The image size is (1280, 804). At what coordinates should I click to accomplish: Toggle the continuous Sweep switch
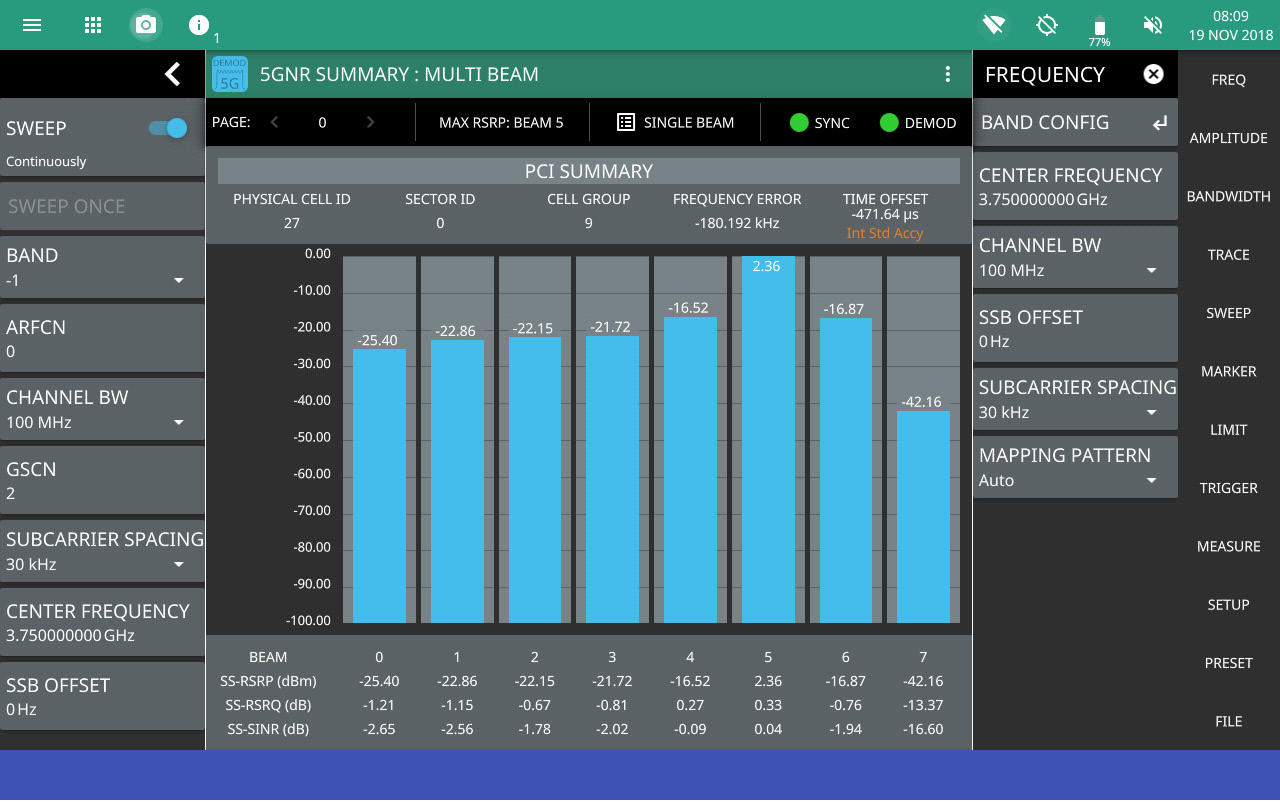pos(168,128)
